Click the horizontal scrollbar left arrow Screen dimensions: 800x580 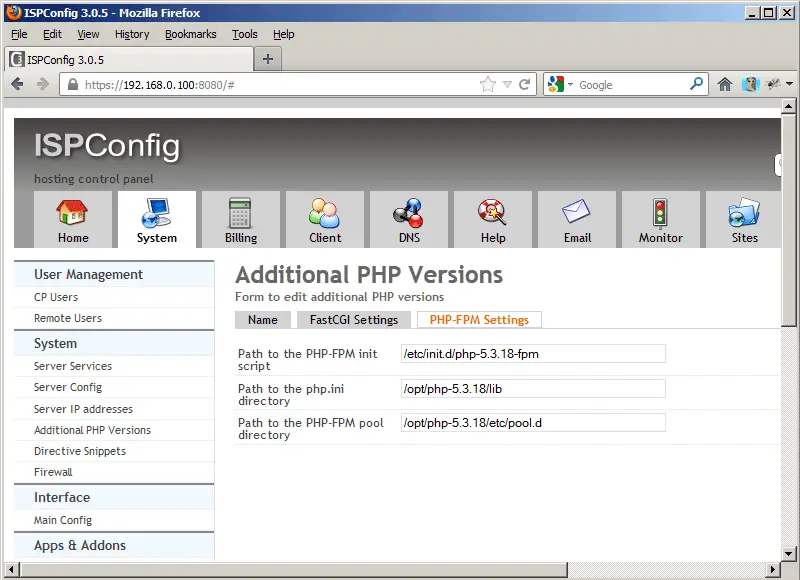12,569
